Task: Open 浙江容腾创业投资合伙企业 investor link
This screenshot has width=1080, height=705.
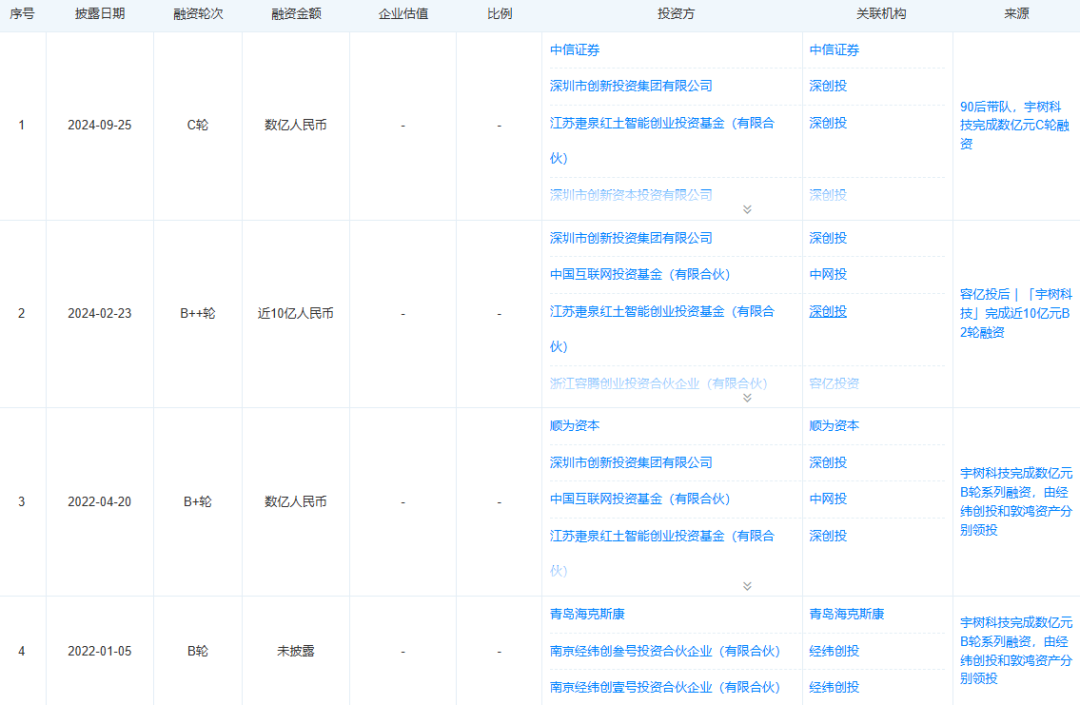Action: (658, 383)
